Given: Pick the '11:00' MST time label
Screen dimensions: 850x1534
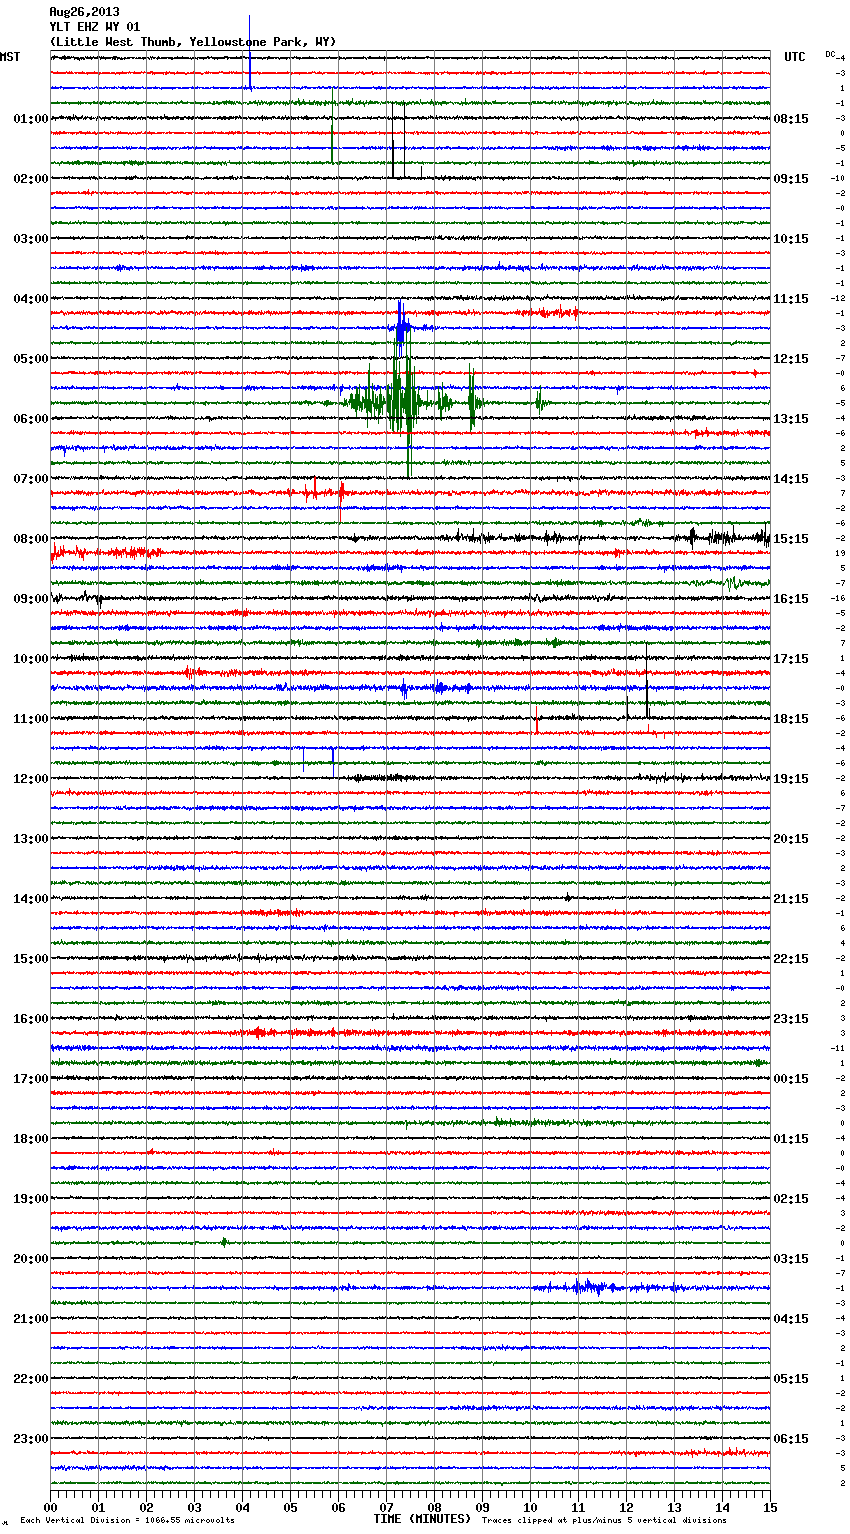Looking at the screenshot, I should 31,719.
